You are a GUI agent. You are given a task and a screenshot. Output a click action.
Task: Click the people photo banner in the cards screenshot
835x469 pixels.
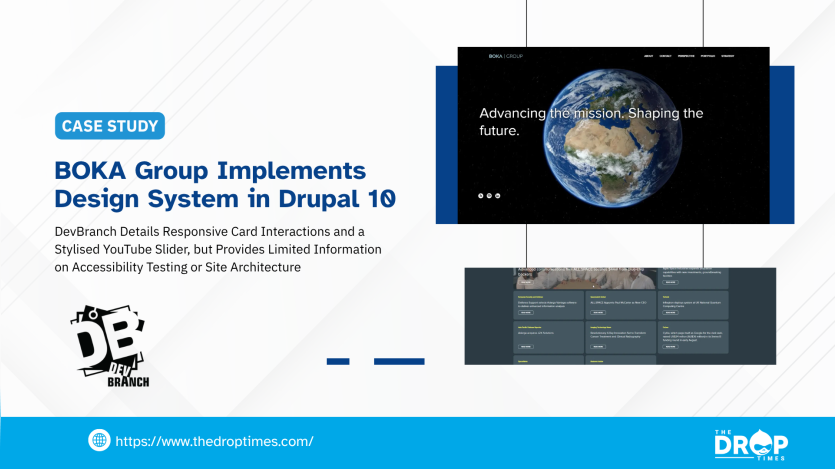(x=585, y=278)
